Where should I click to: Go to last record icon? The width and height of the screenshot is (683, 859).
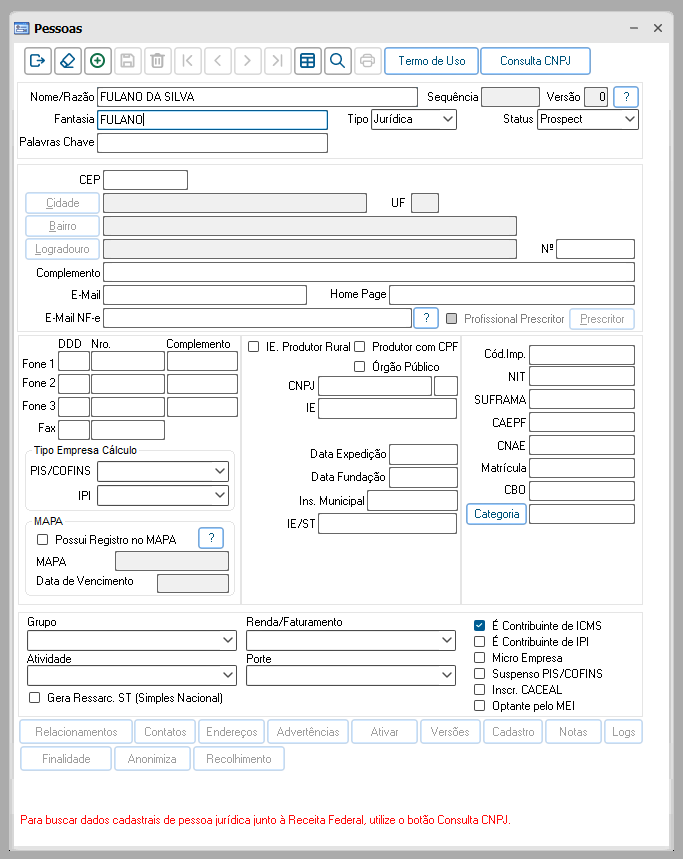[278, 60]
